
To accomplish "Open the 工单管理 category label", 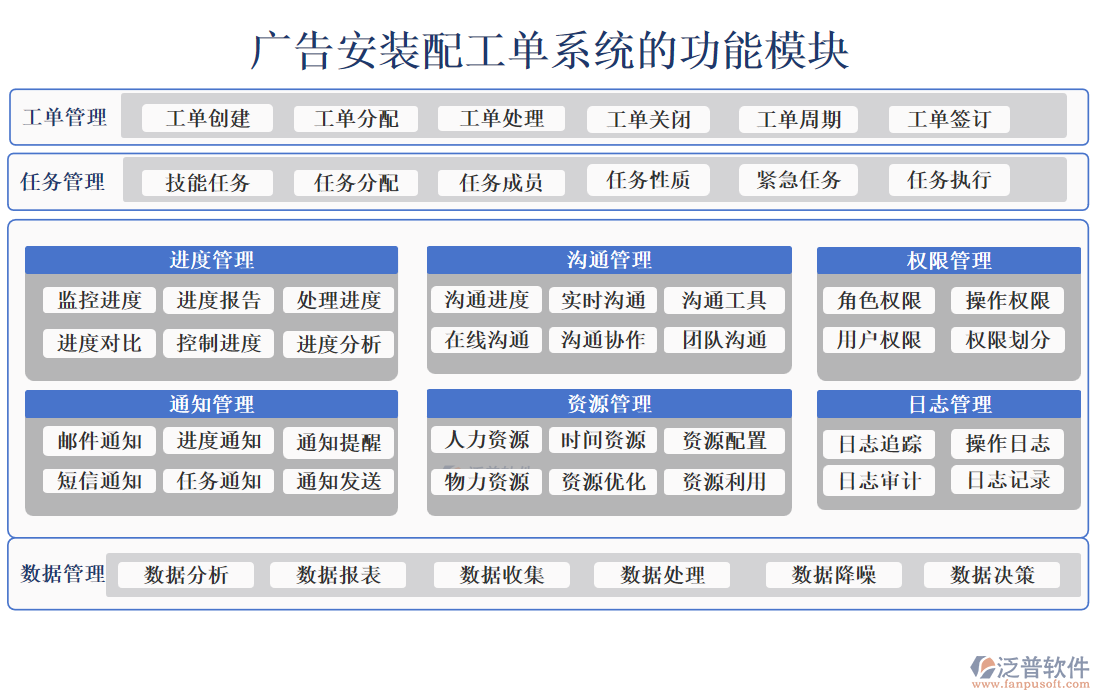I will (63, 117).
